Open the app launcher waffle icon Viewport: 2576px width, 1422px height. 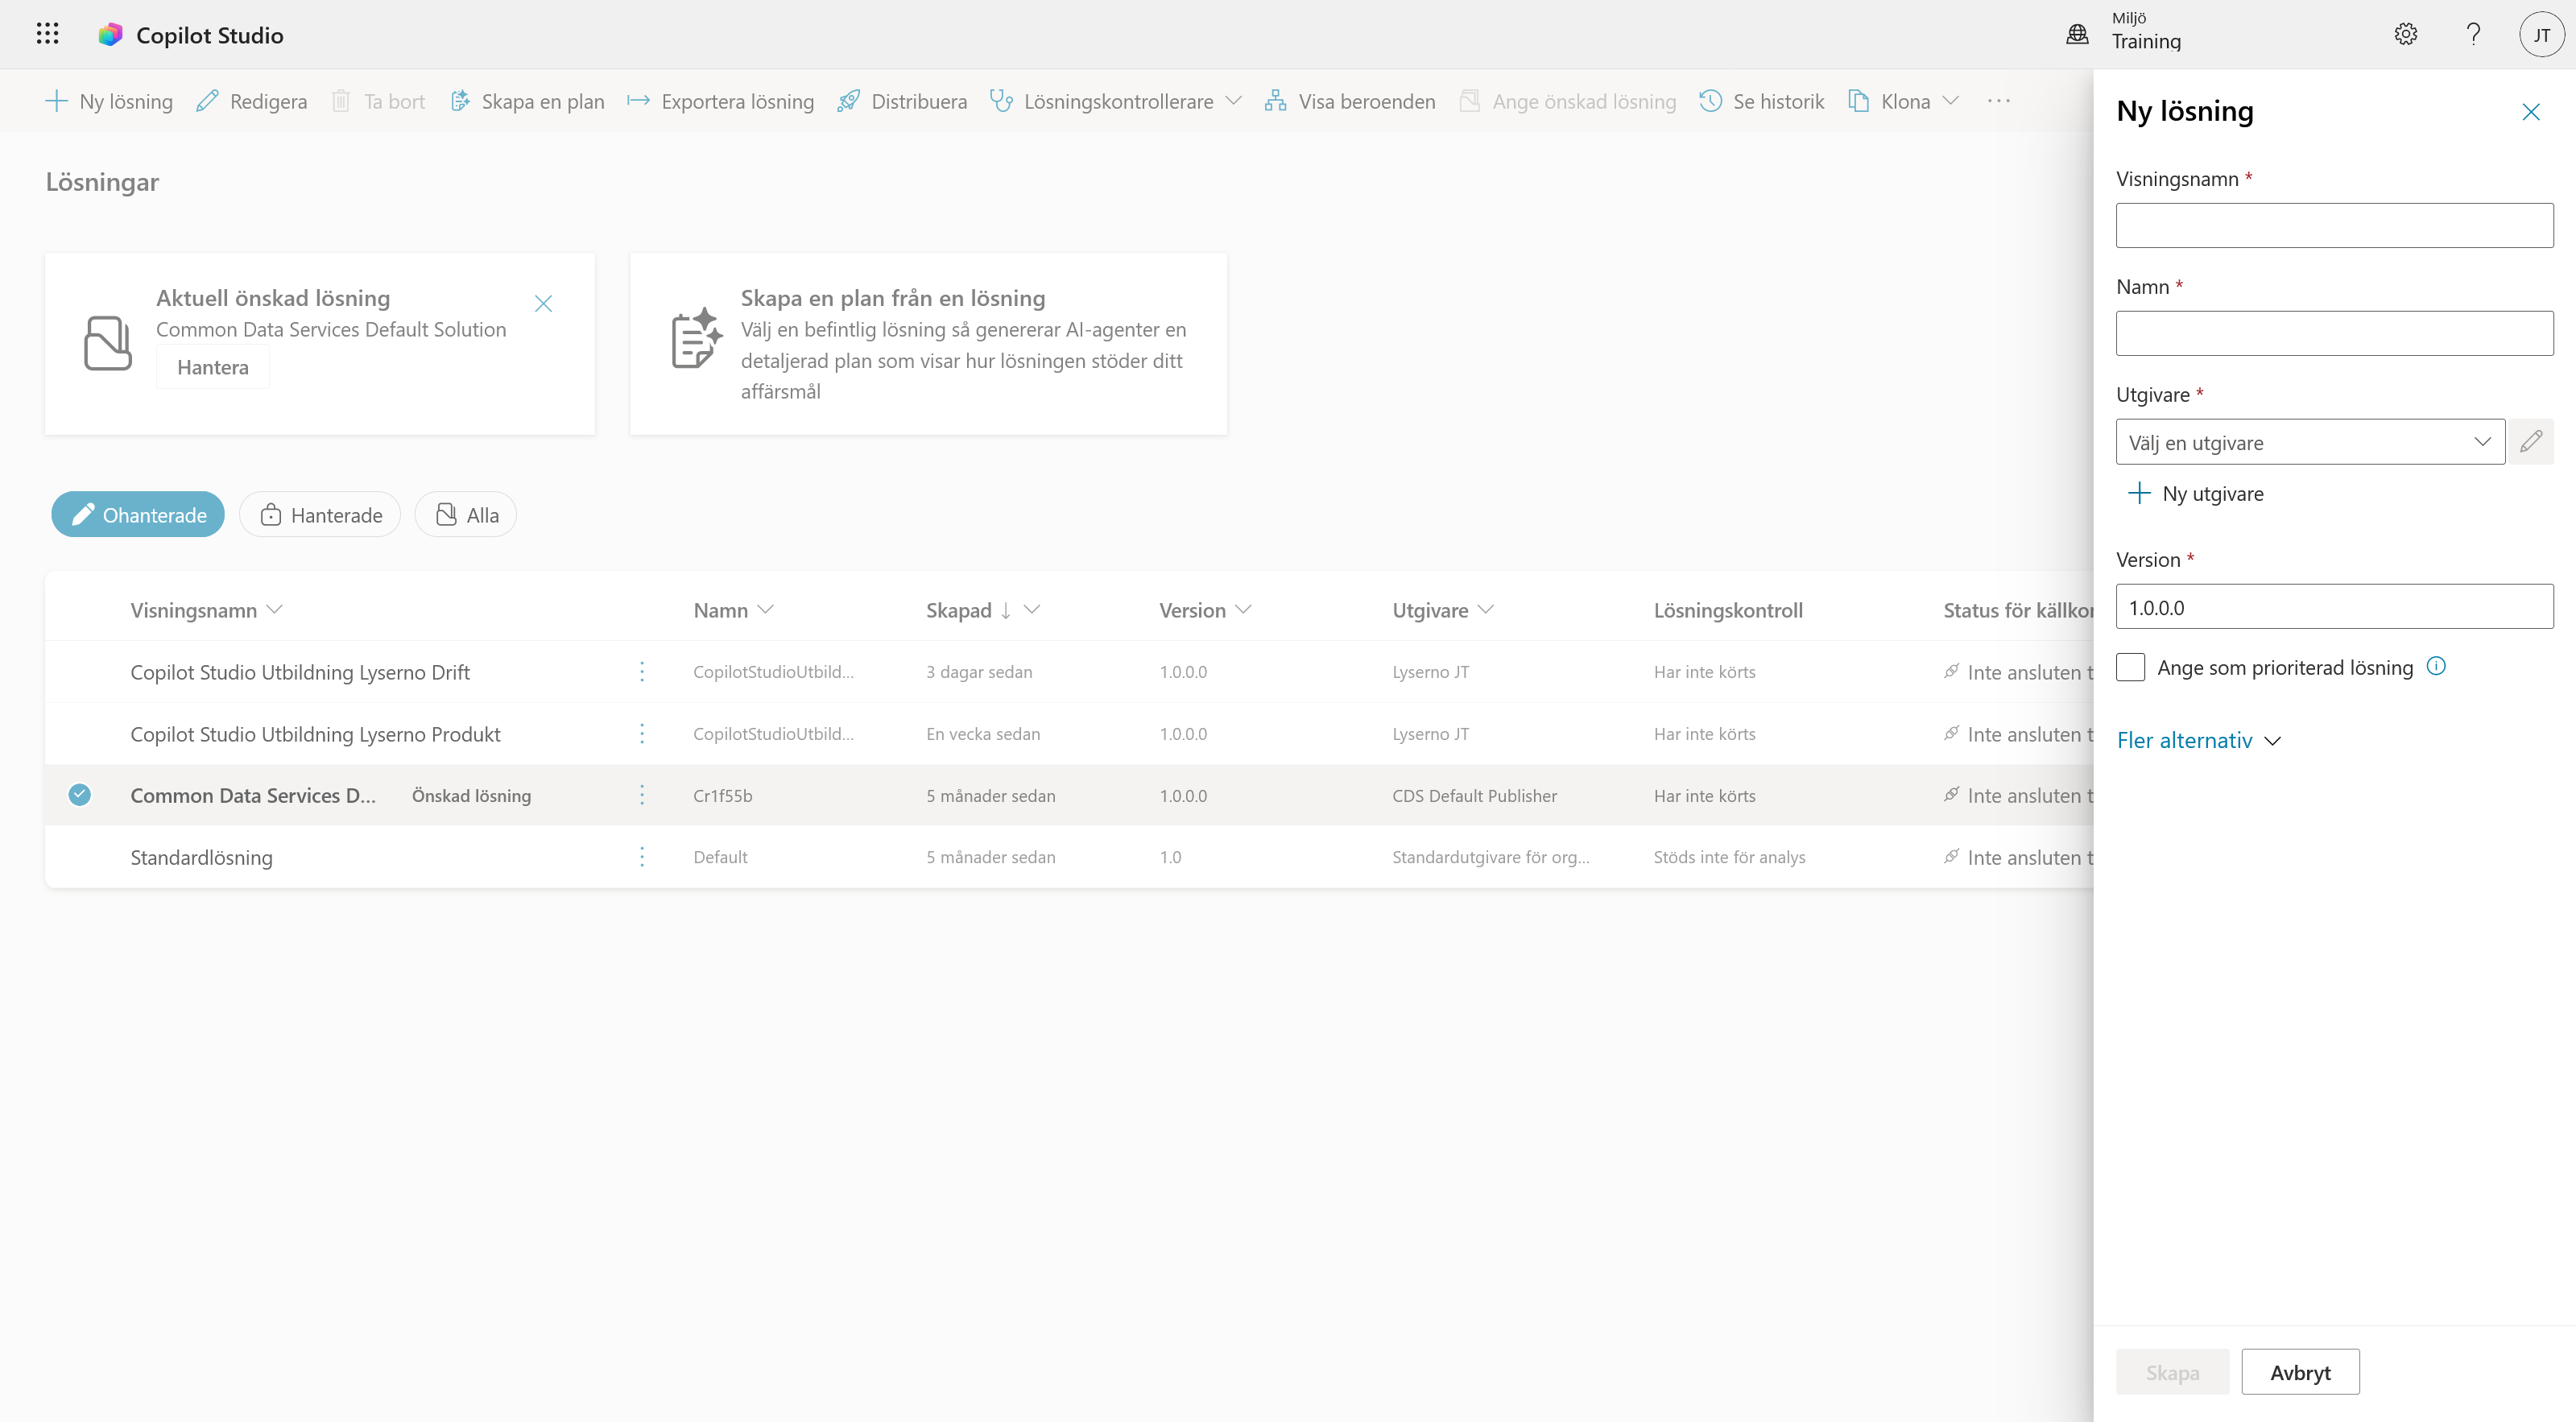click(x=47, y=34)
